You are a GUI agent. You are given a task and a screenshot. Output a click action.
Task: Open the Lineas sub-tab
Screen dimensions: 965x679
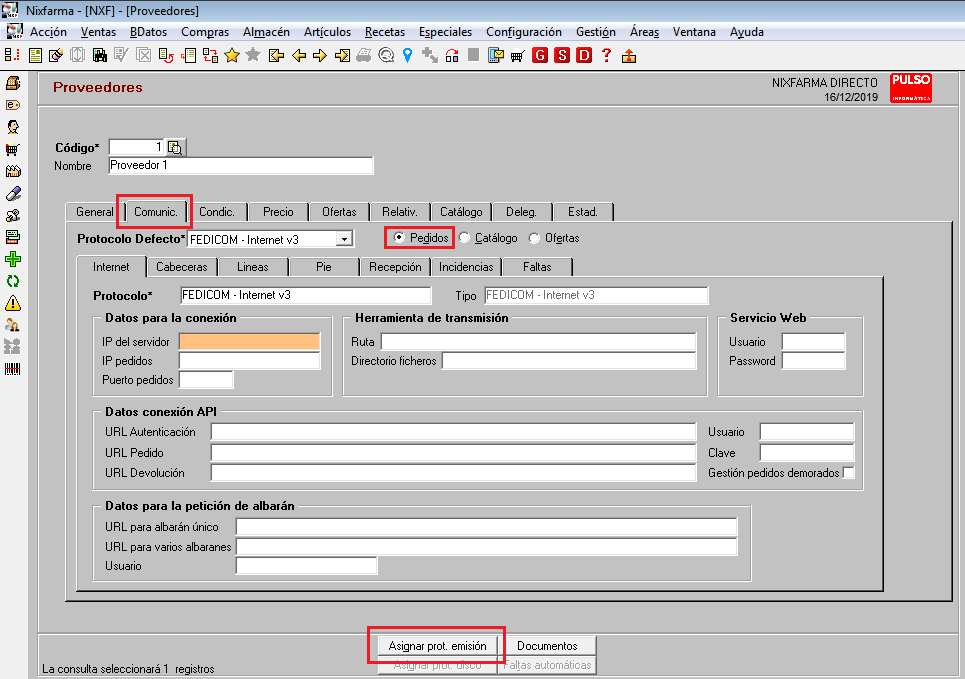click(253, 267)
